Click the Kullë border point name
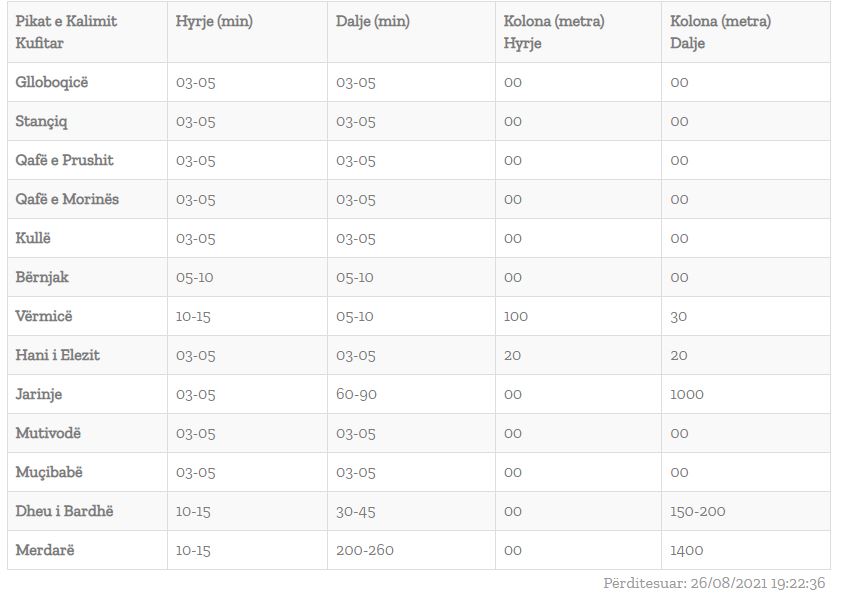The image size is (842, 596). click(33, 238)
